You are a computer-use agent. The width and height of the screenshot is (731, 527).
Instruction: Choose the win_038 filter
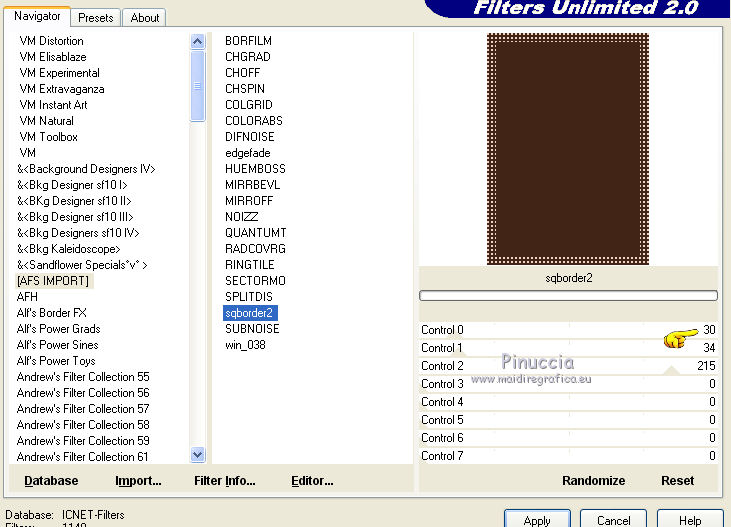[245, 345]
